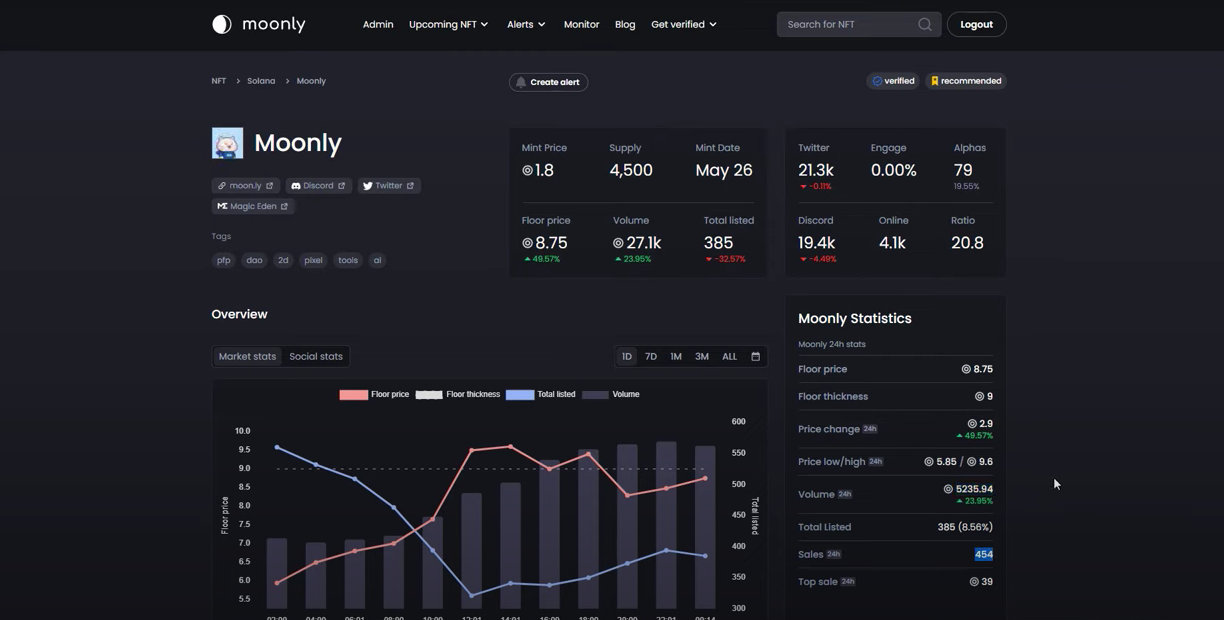Expand the Alerts dropdown menu
Image resolution: width=1224 pixels, height=620 pixels.
point(526,24)
